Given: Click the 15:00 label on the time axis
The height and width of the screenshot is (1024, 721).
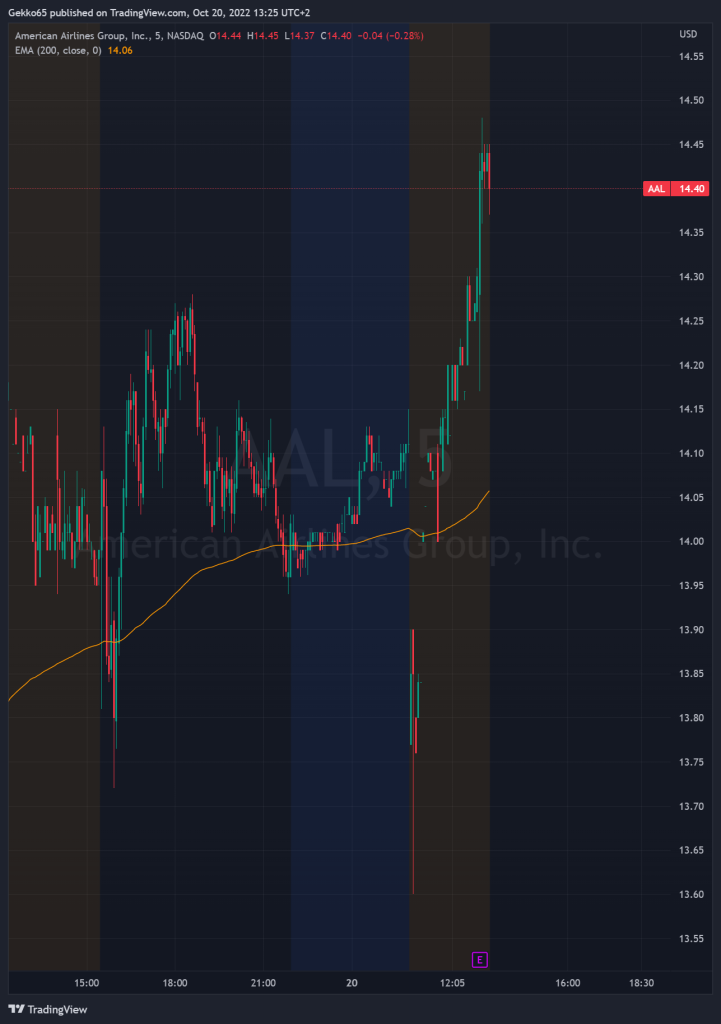Looking at the screenshot, I should (x=87, y=983).
